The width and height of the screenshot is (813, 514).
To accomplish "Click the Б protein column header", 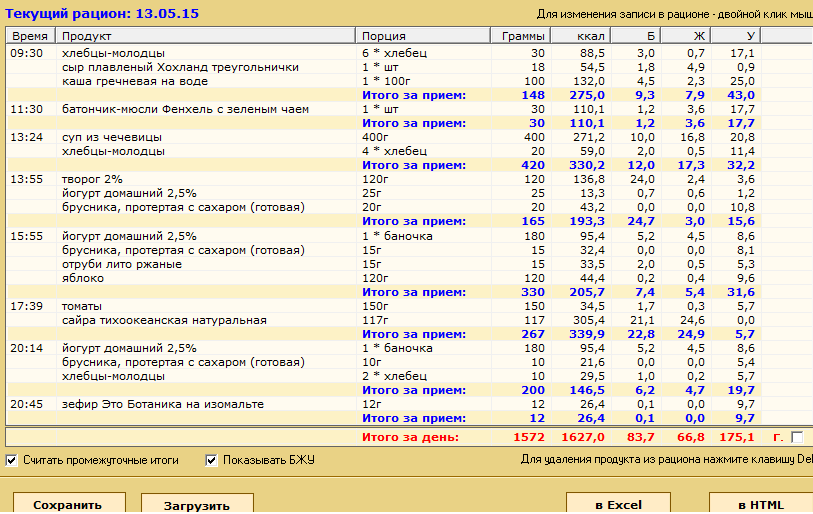I will 636,36.
